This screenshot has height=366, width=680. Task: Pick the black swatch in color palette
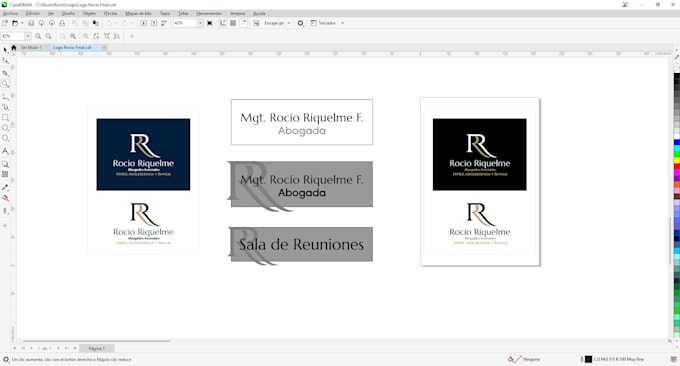(x=677, y=76)
